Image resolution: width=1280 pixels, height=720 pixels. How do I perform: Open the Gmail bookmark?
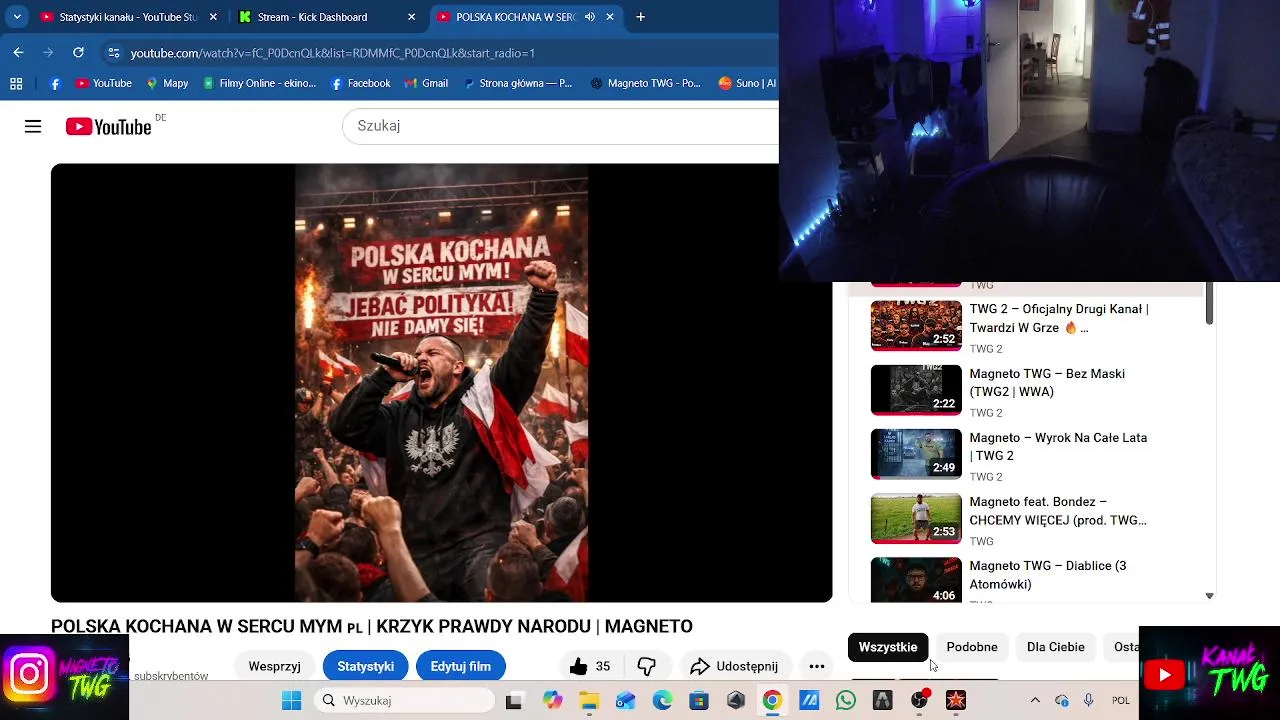[425, 83]
